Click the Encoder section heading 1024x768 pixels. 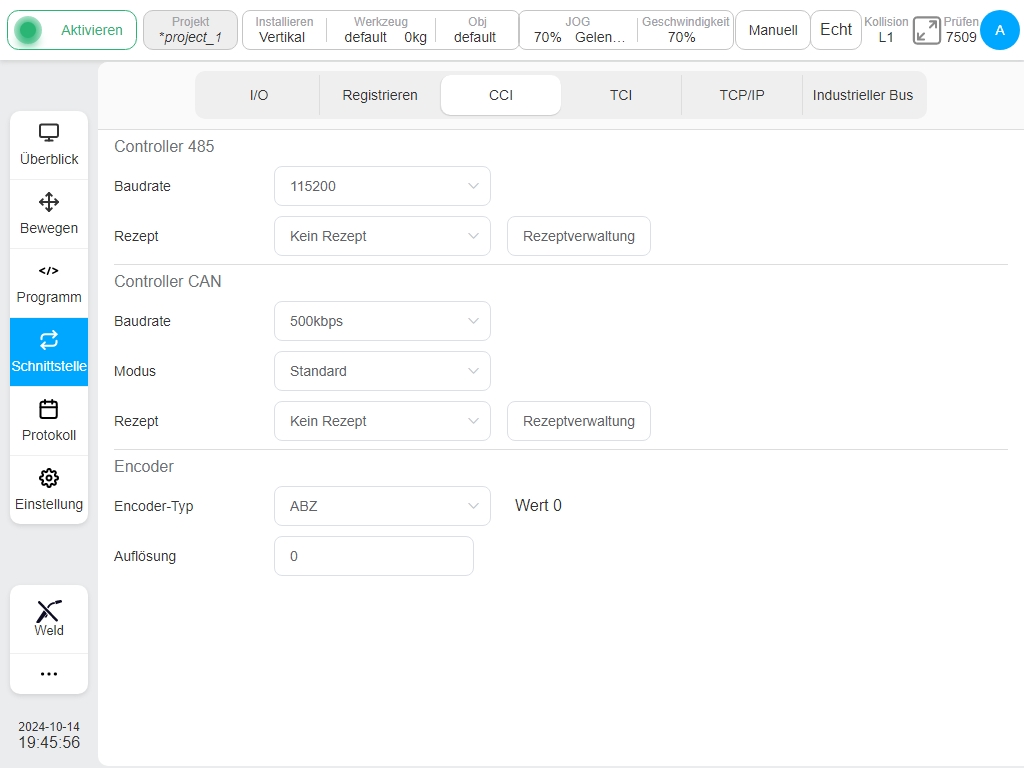click(x=144, y=466)
